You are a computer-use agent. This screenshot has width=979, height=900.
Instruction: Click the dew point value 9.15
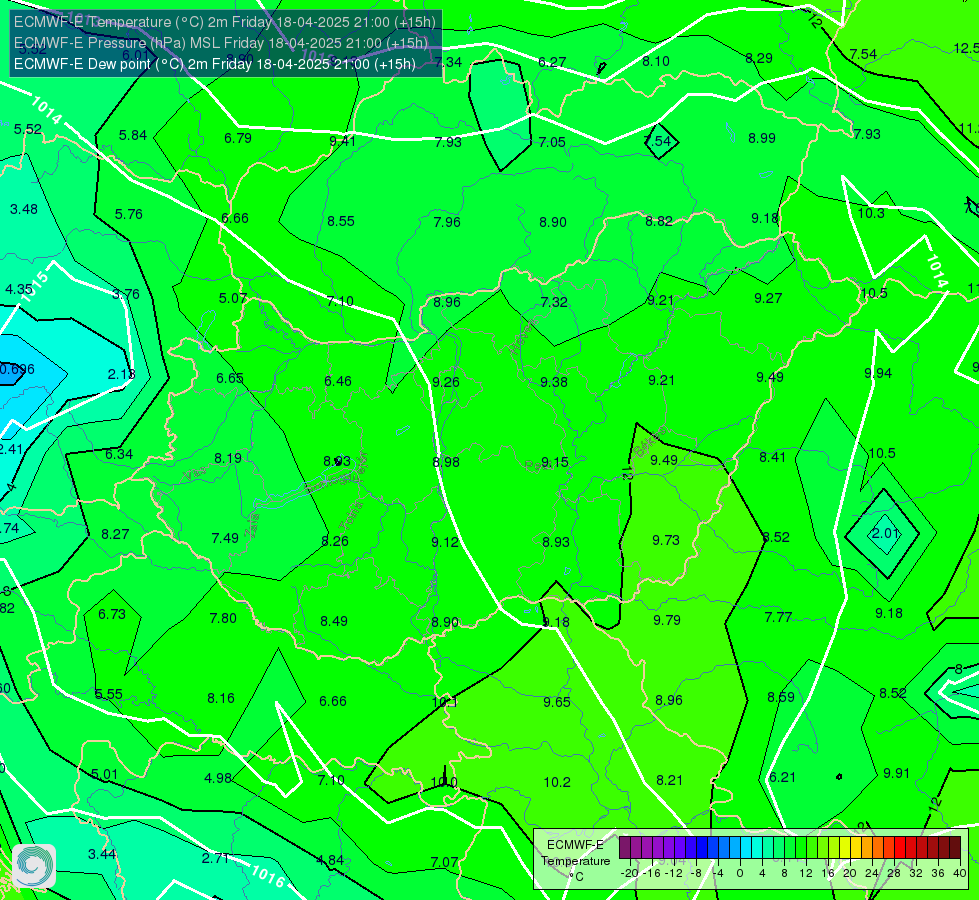[x=554, y=462]
